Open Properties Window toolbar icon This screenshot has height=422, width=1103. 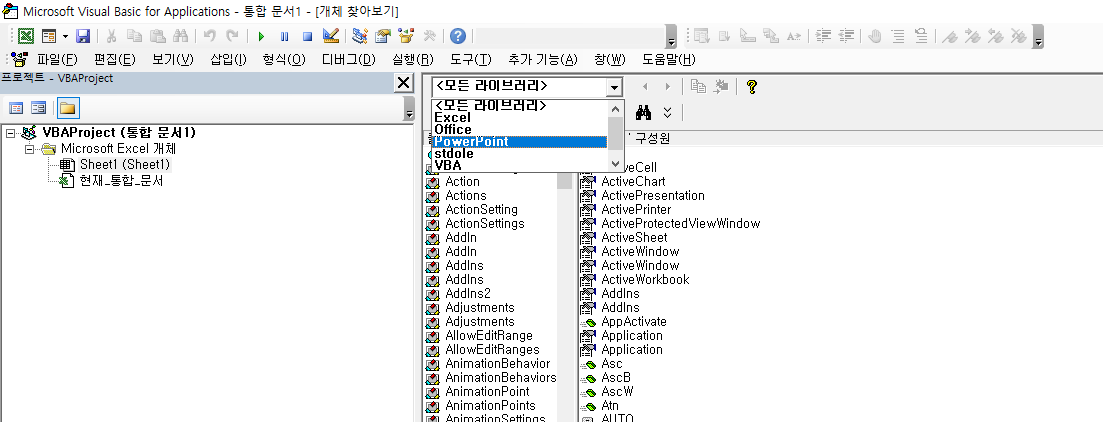tap(383, 36)
